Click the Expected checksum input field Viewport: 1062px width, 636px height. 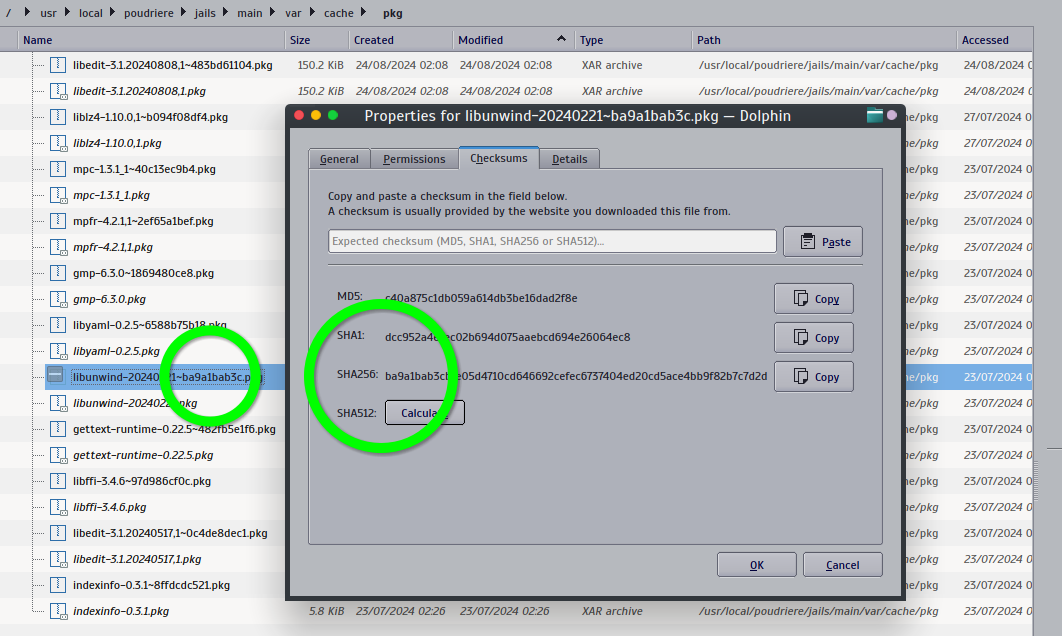552,241
